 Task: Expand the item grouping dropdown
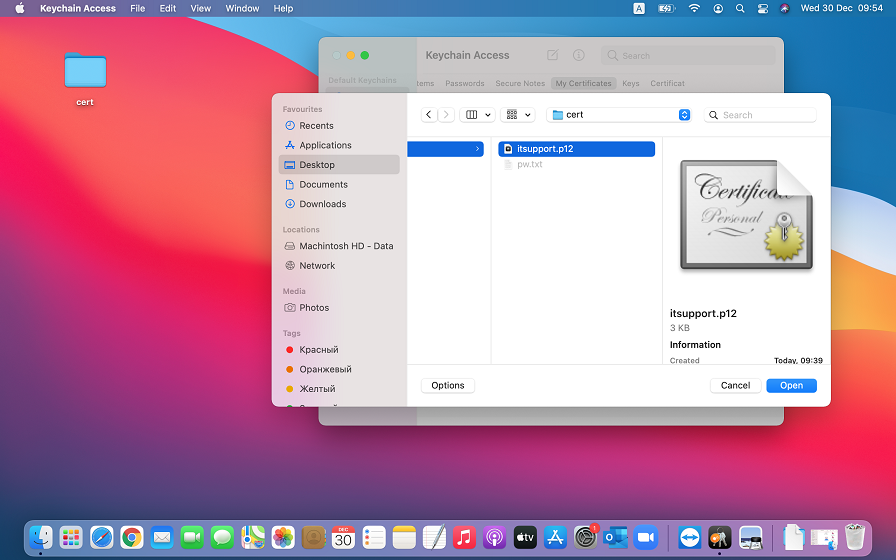coord(518,115)
